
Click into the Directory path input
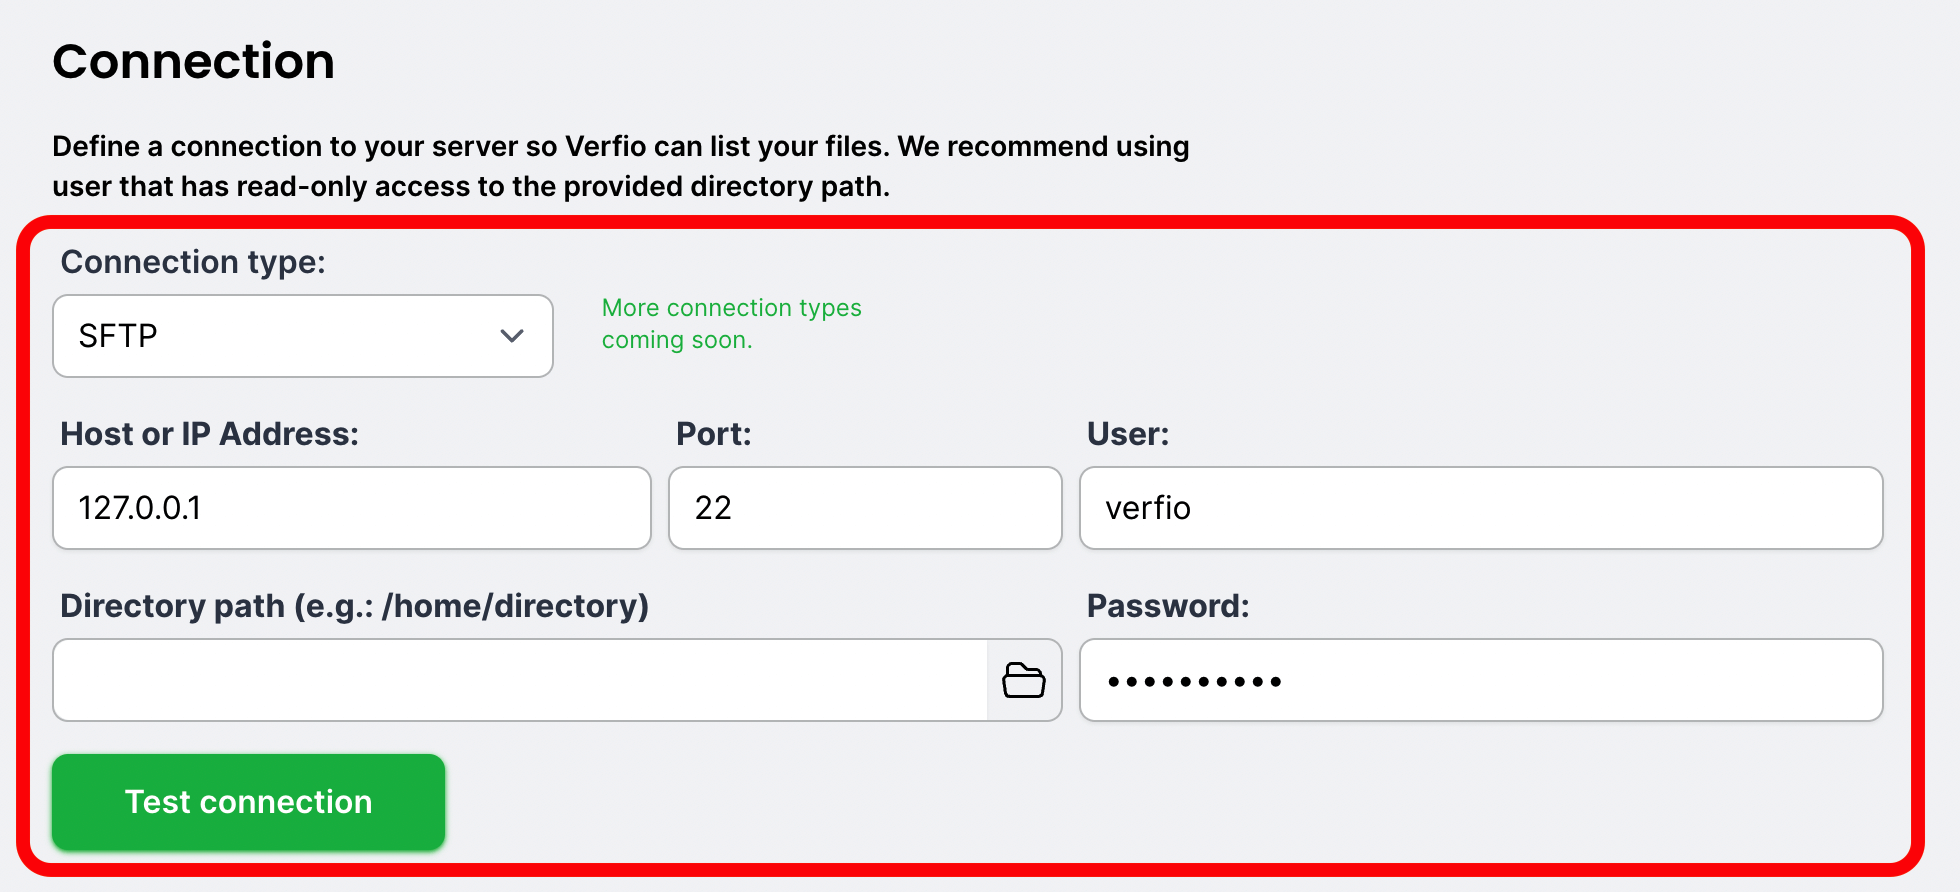(520, 680)
